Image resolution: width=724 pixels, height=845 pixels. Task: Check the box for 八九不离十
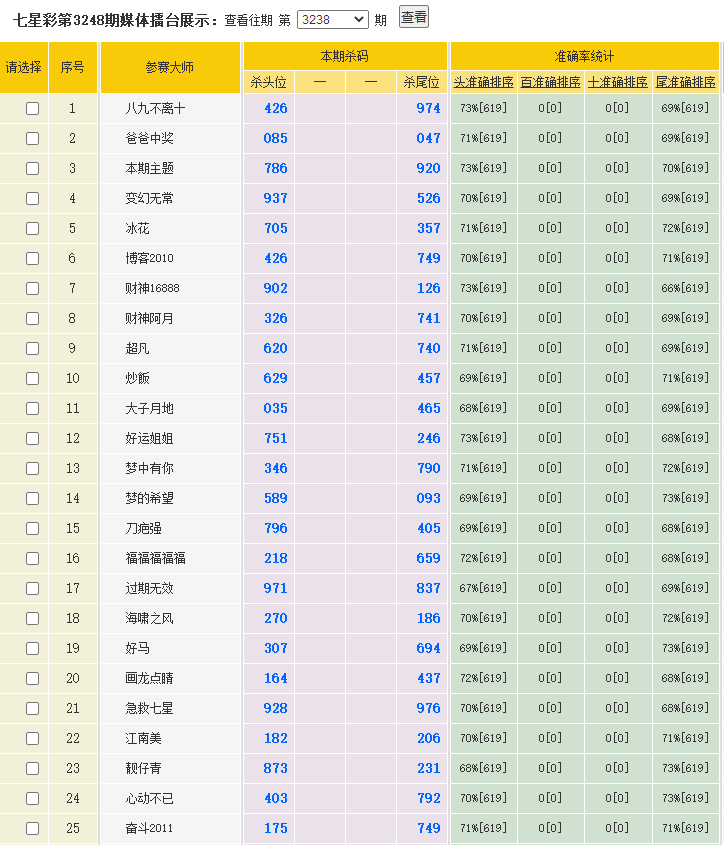pyautogui.click(x=32, y=109)
